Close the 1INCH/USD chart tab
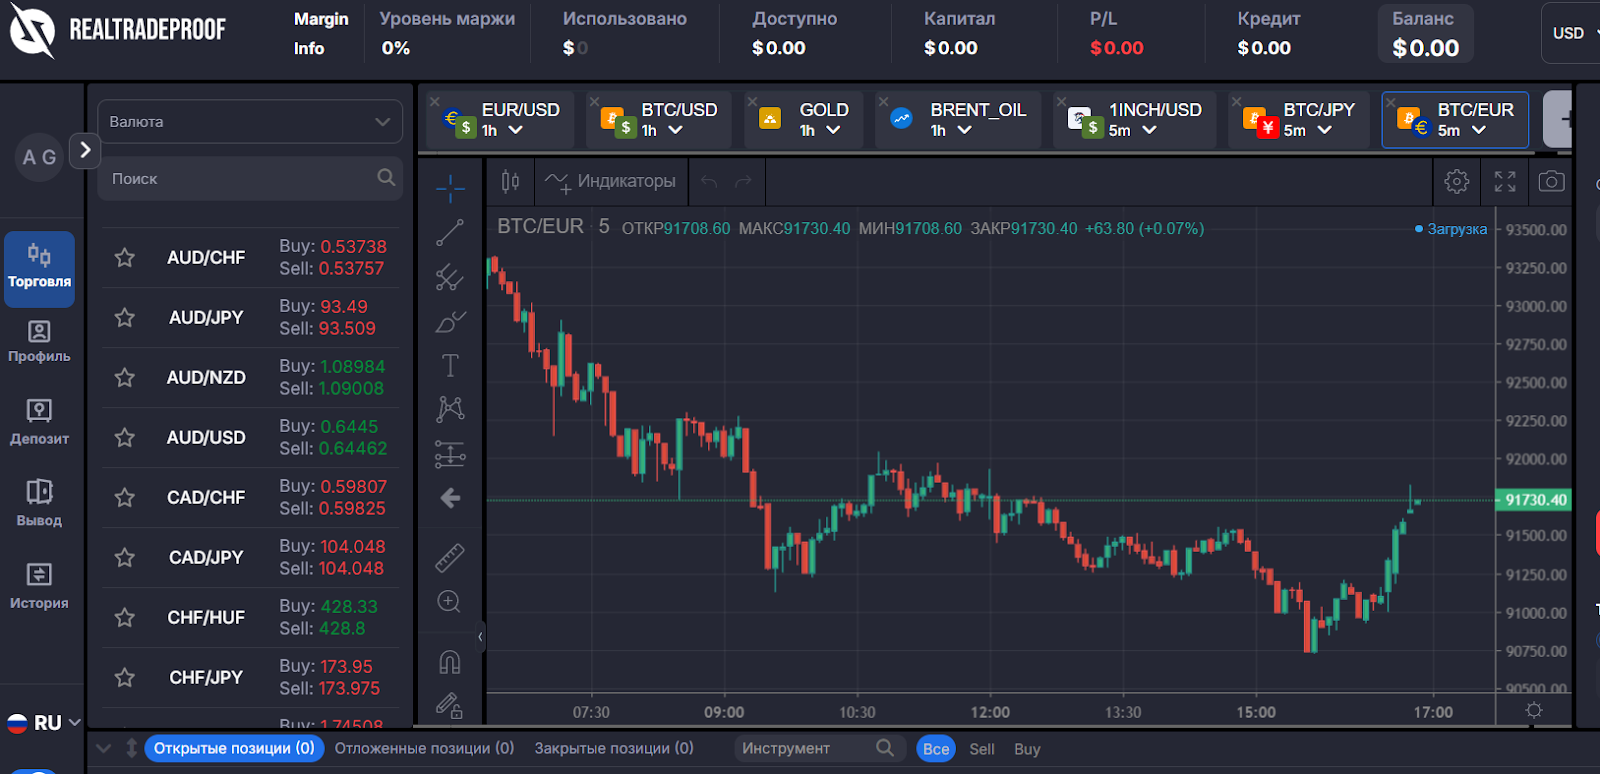The image size is (1600, 774). click(1061, 101)
